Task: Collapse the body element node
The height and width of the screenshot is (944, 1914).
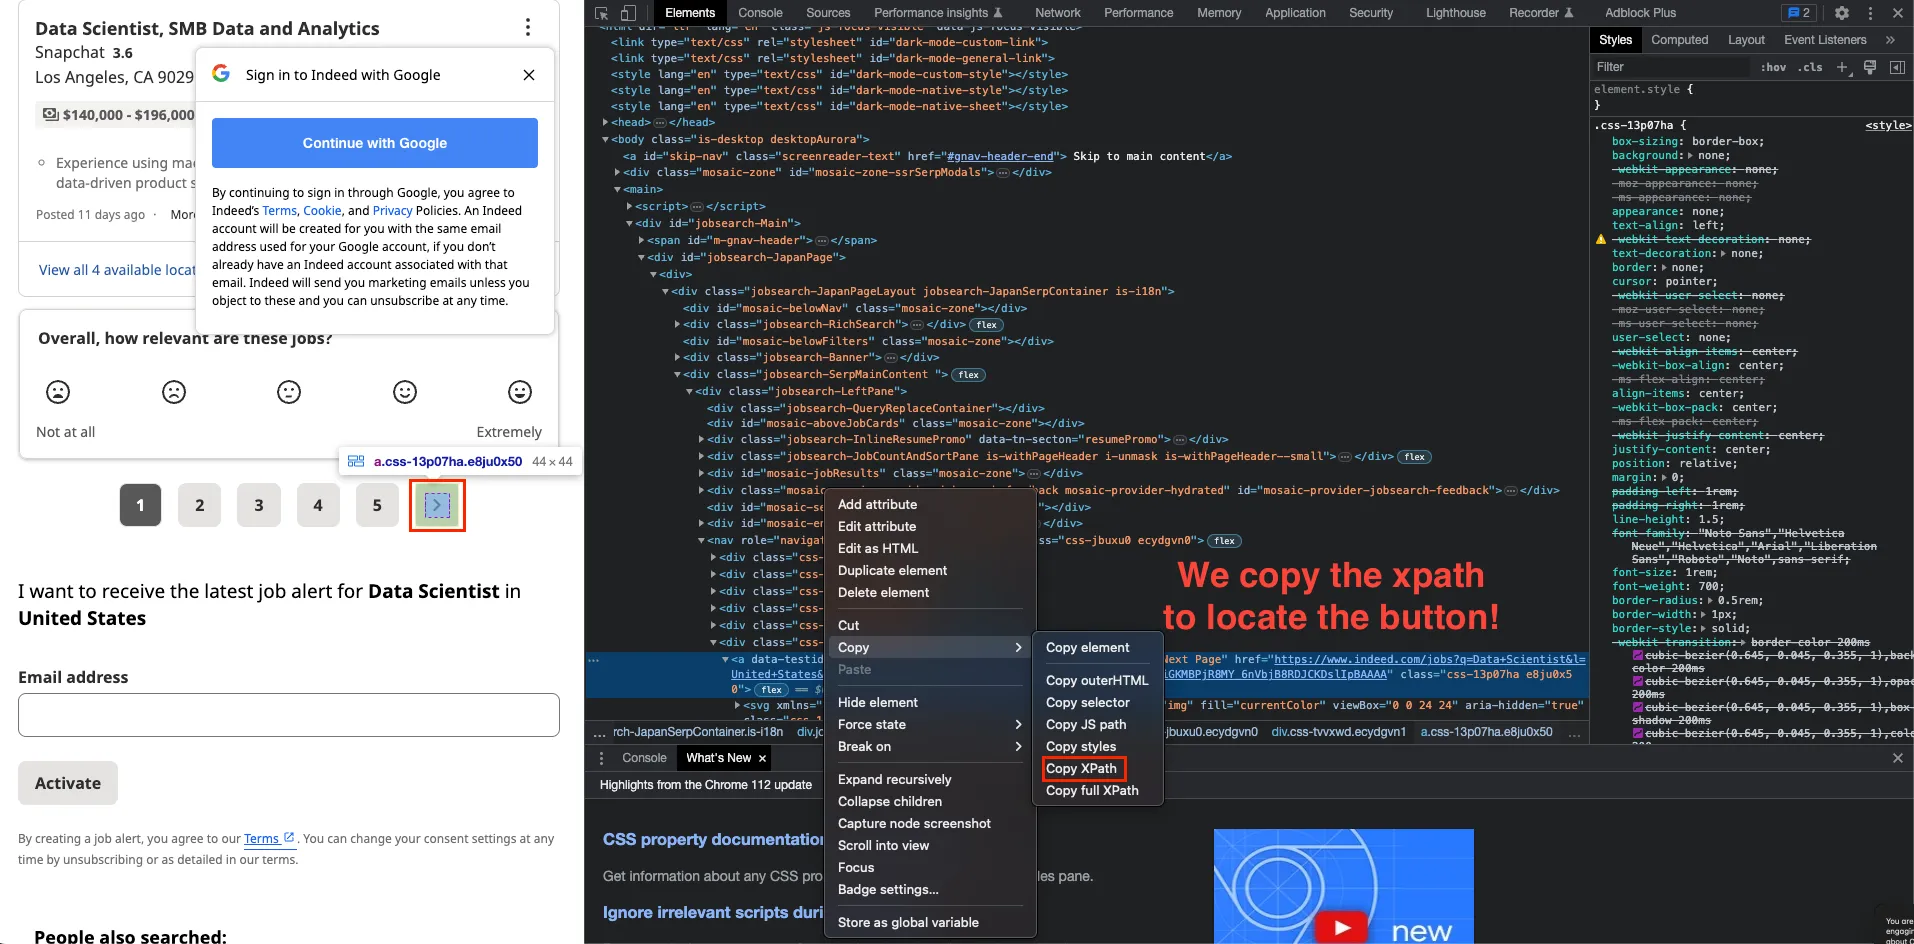Action: coord(606,140)
